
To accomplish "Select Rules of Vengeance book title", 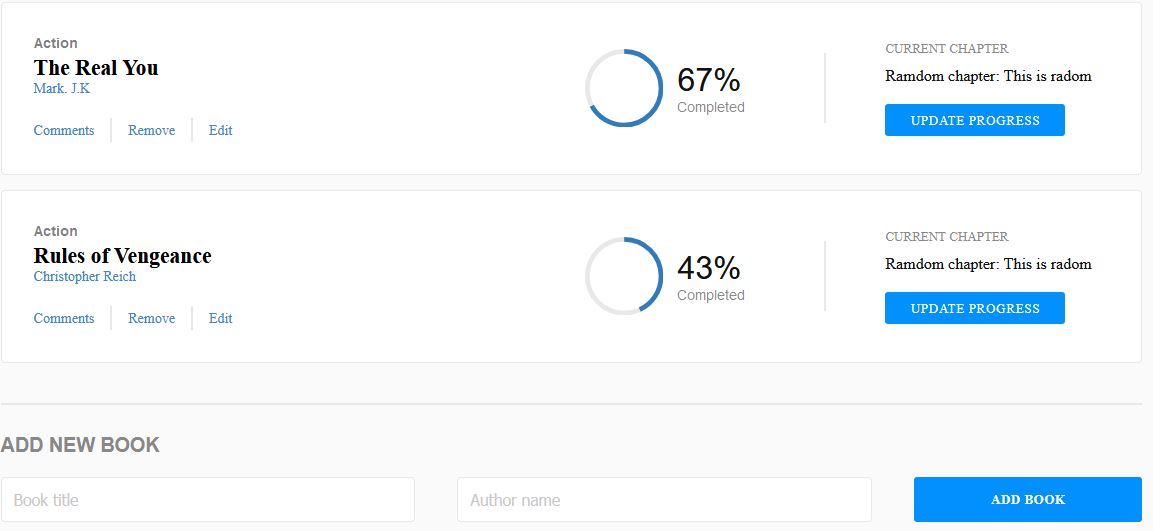I will [123, 256].
